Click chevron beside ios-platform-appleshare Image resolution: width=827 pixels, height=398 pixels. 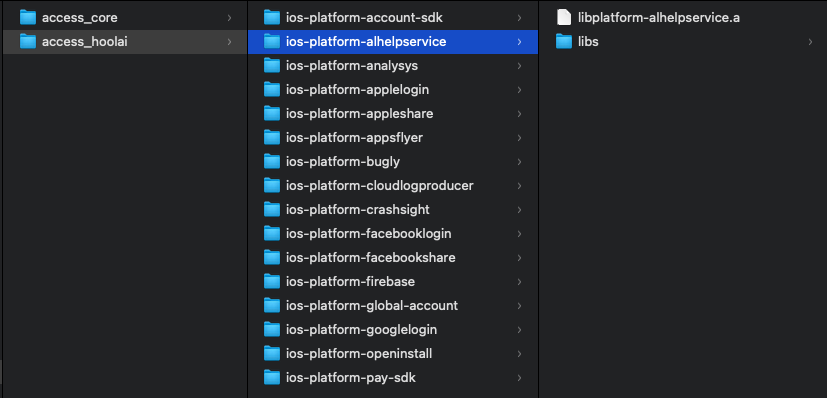point(520,114)
